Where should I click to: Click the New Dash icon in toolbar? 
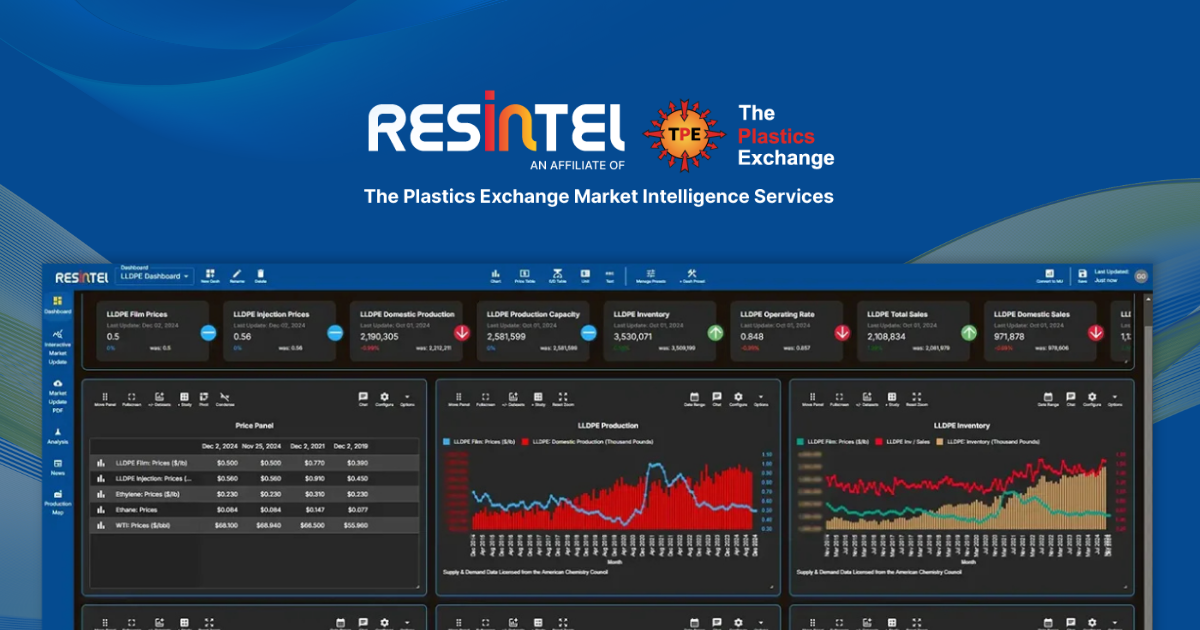[x=210, y=275]
